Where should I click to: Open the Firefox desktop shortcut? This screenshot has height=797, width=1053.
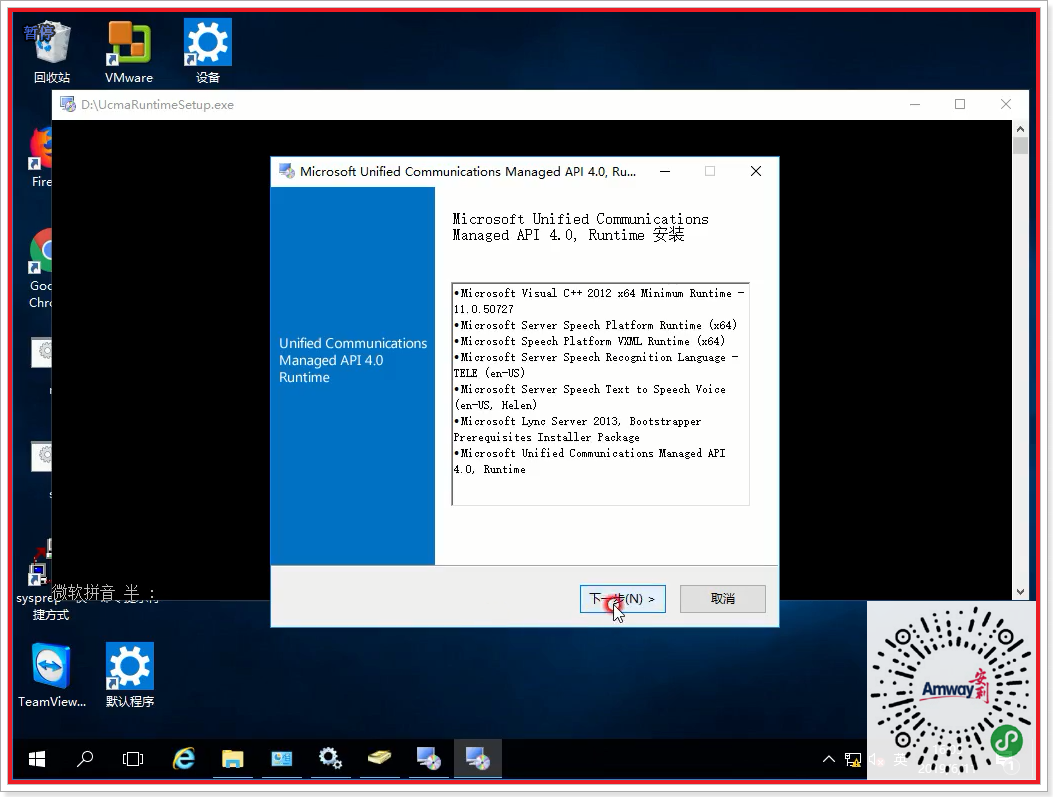tap(41, 158)
